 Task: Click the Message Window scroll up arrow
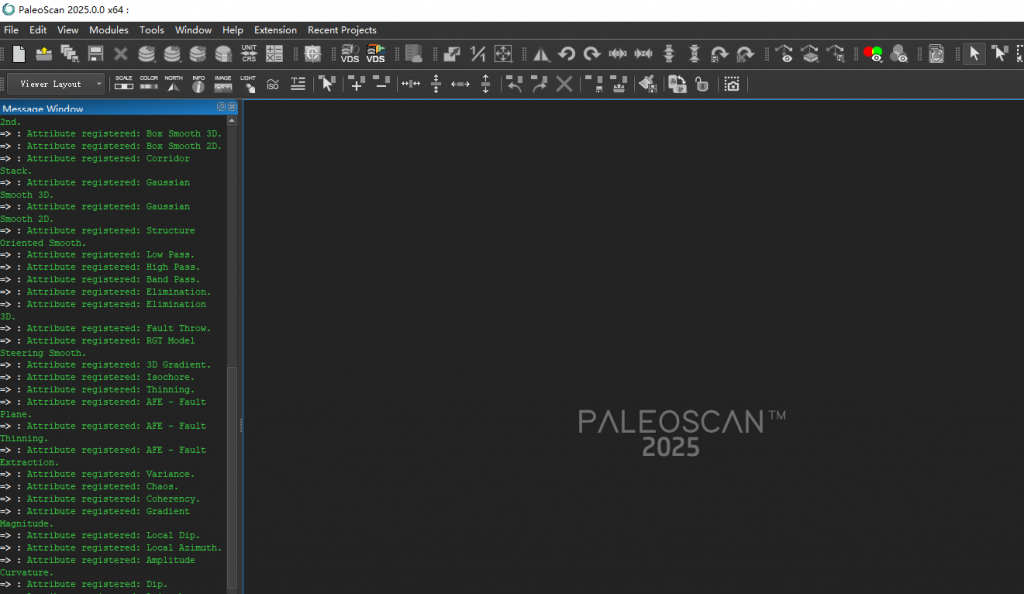tap(233, 121)
